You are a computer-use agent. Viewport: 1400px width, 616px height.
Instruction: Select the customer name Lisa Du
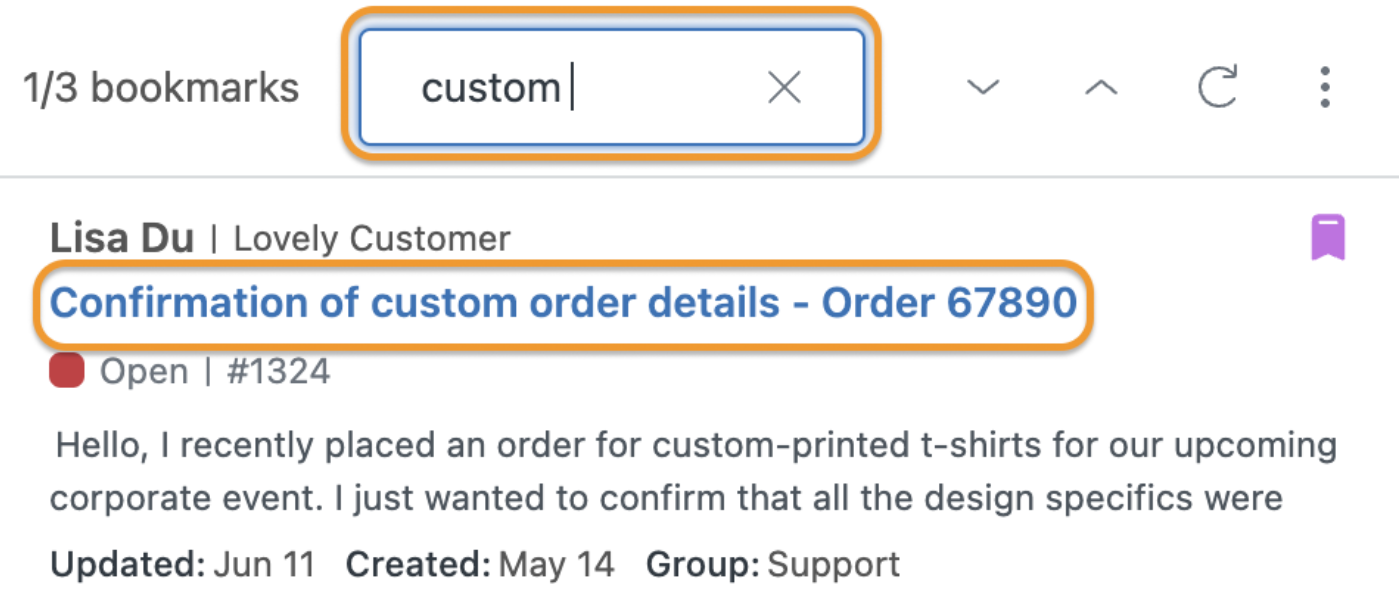pyautogui.click(x=121, y=238)
